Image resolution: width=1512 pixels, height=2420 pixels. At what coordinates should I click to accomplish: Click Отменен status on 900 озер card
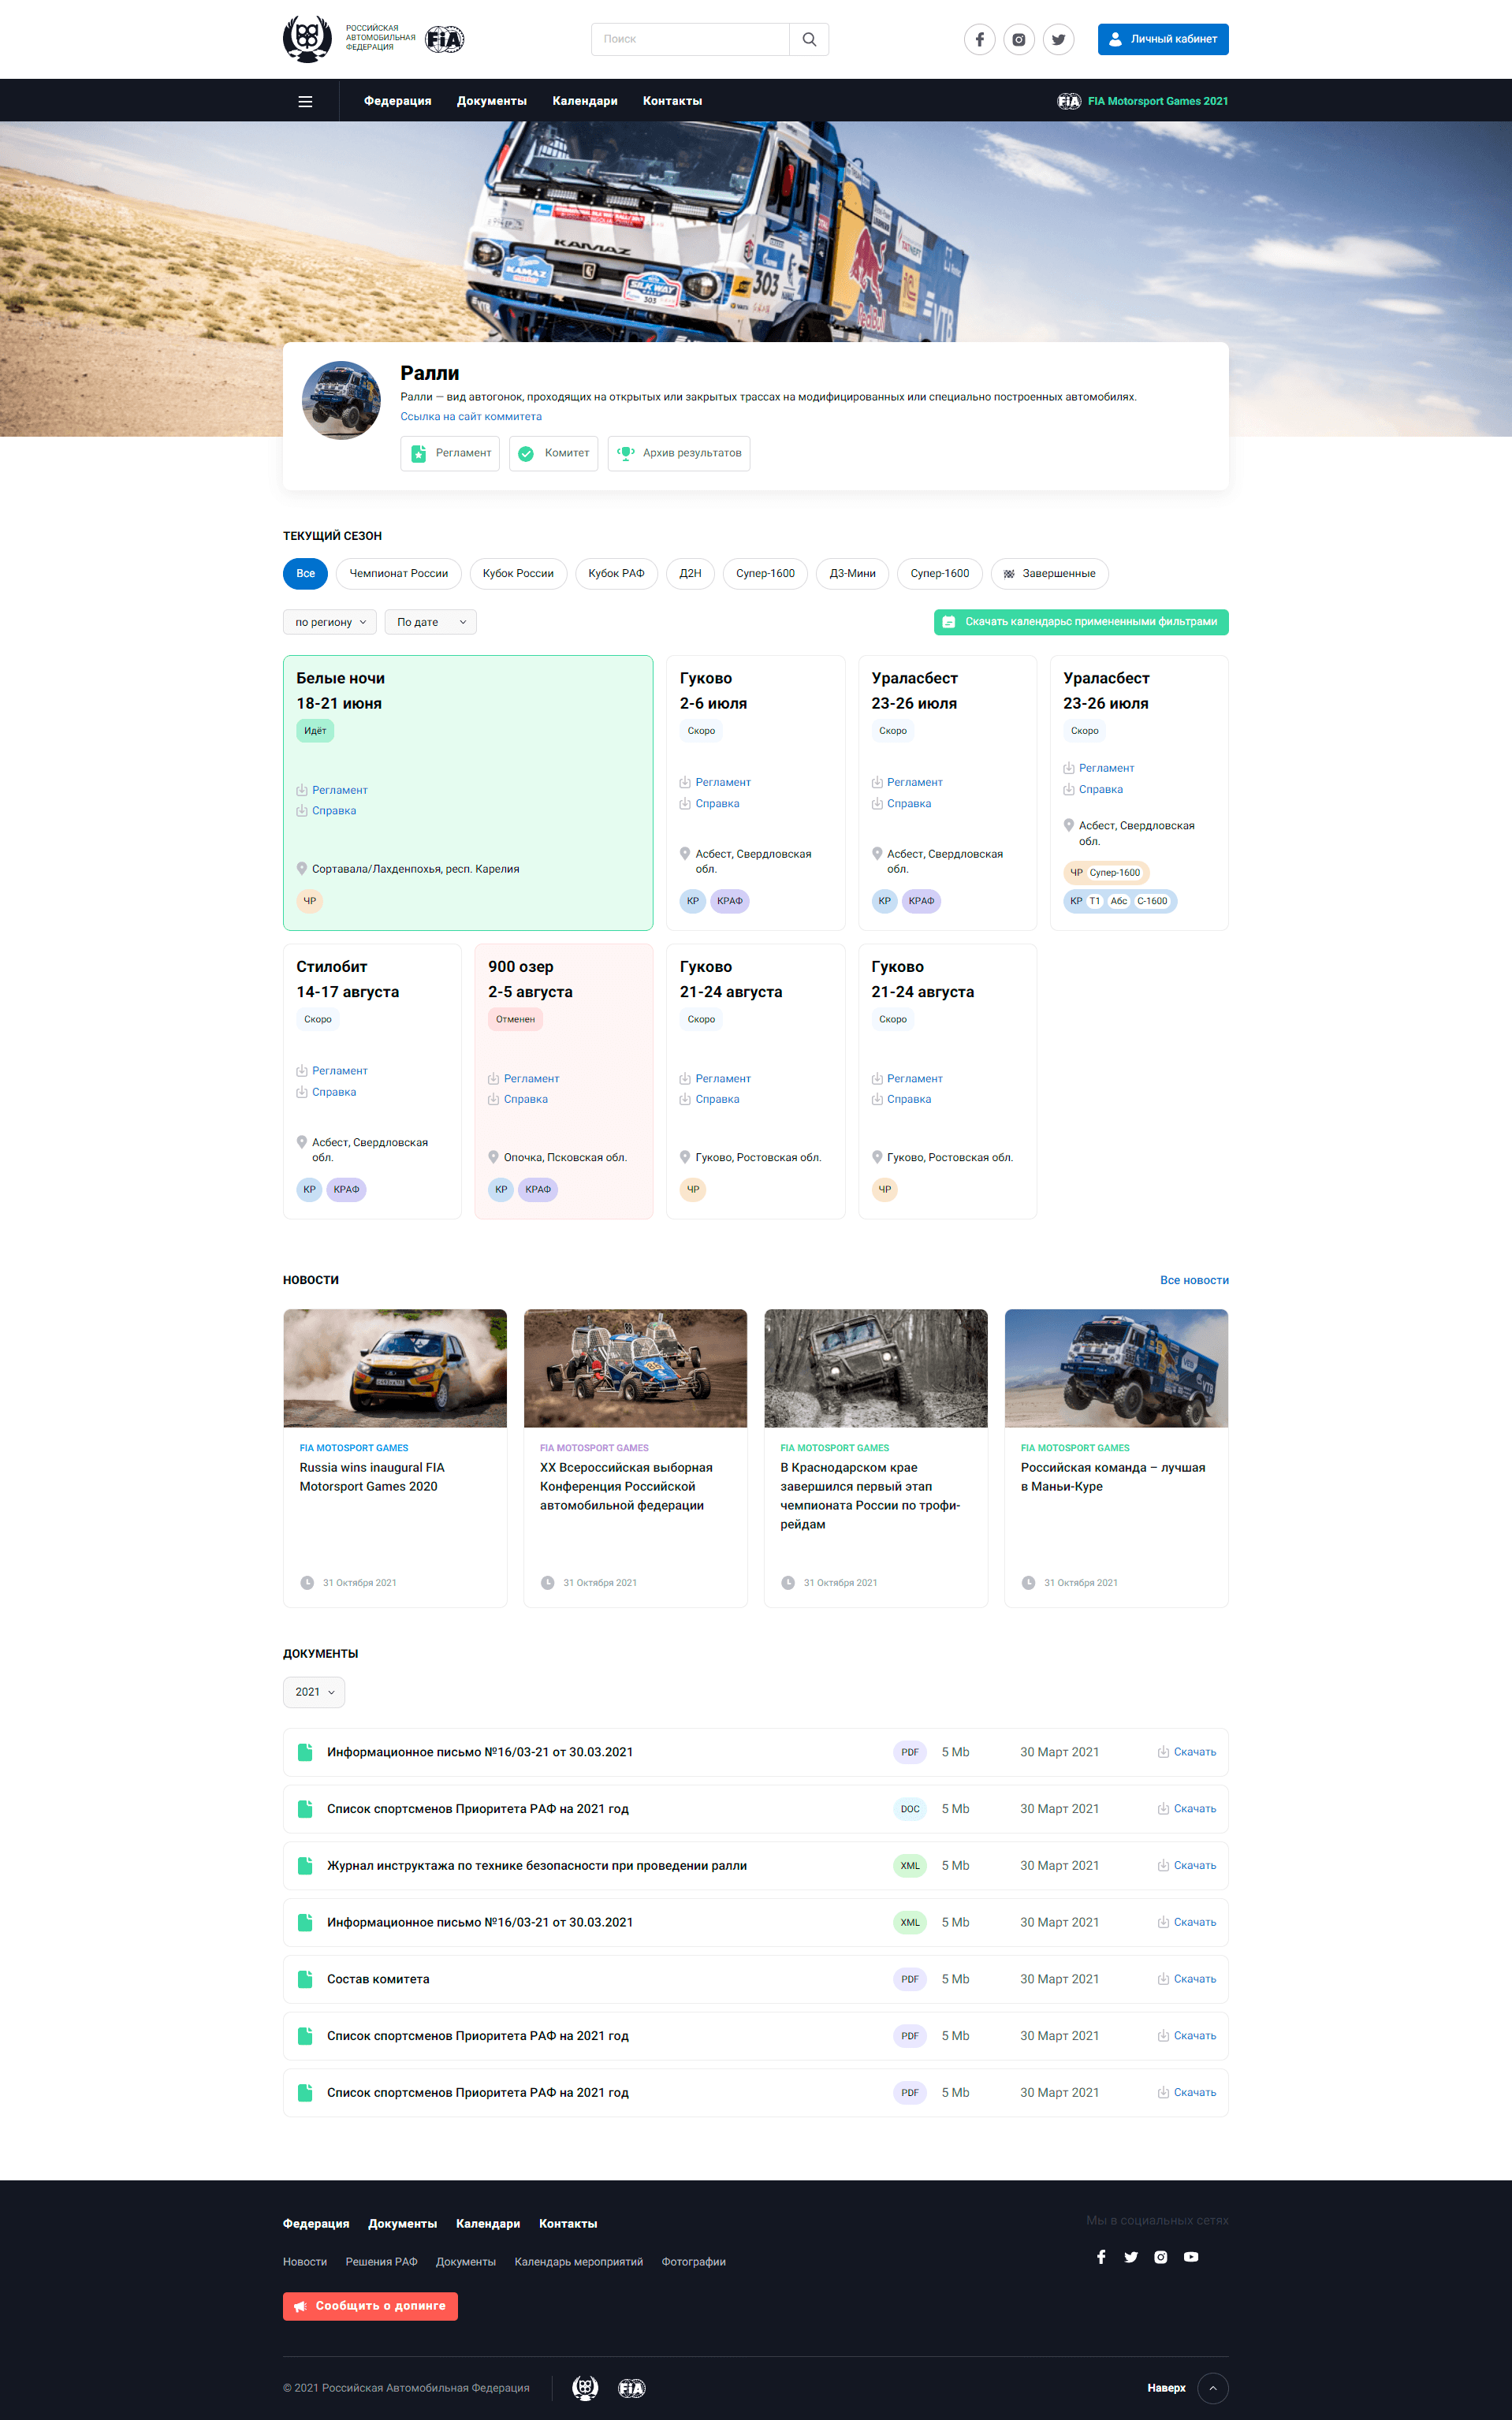point(515,1019)
